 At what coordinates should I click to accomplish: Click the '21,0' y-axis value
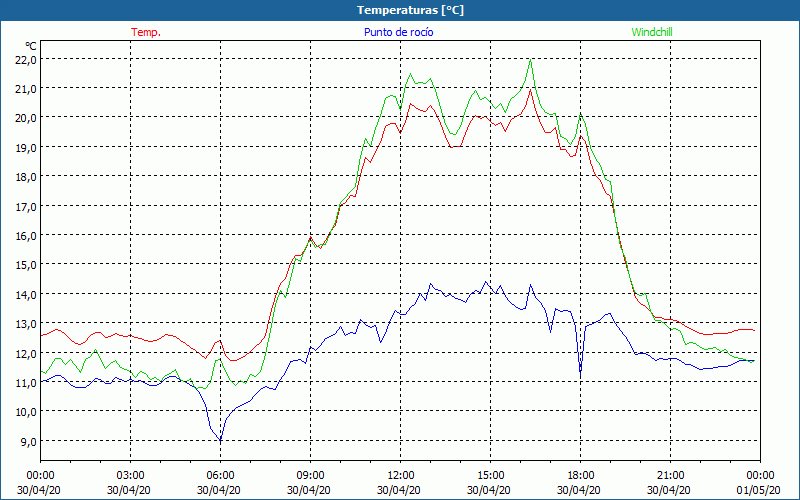click(27, 89)
